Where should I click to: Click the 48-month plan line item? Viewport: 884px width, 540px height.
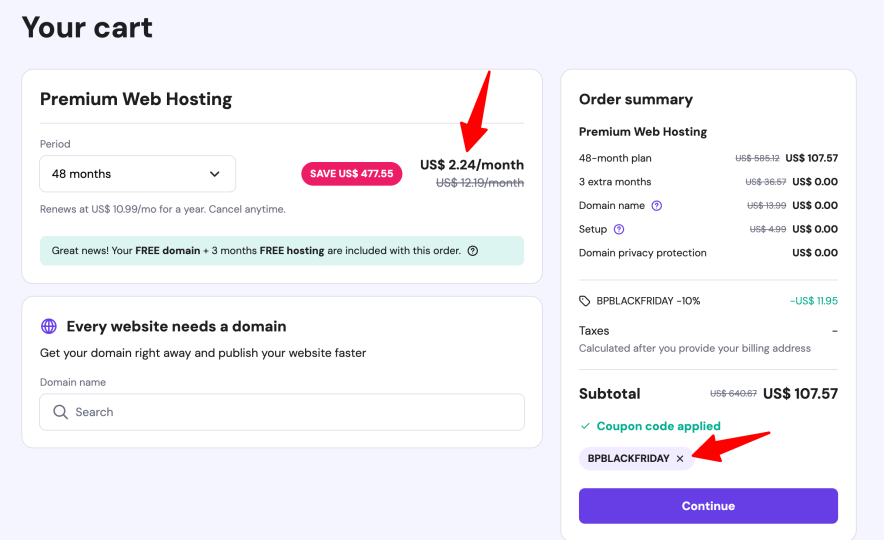pos(615,158)
